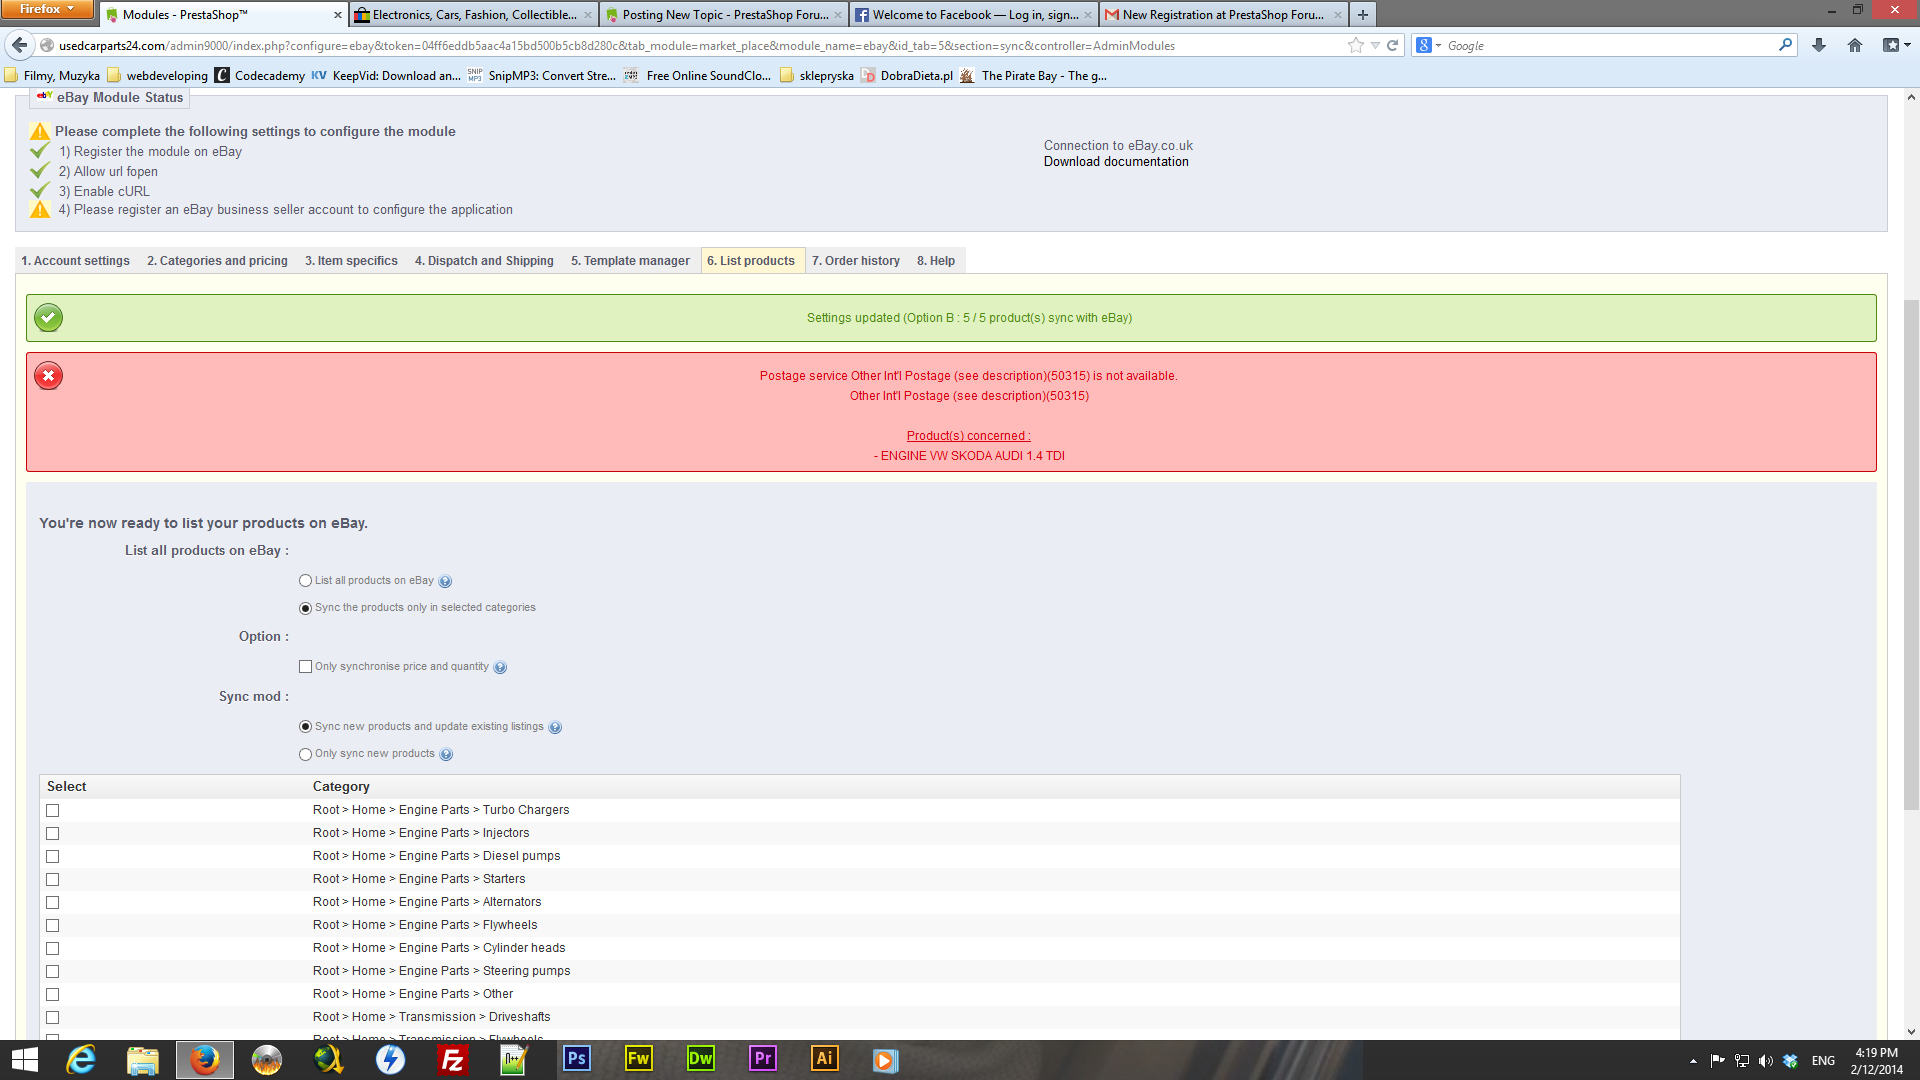
Task: Choose Only sync new products option
Action: pos(305,755)
